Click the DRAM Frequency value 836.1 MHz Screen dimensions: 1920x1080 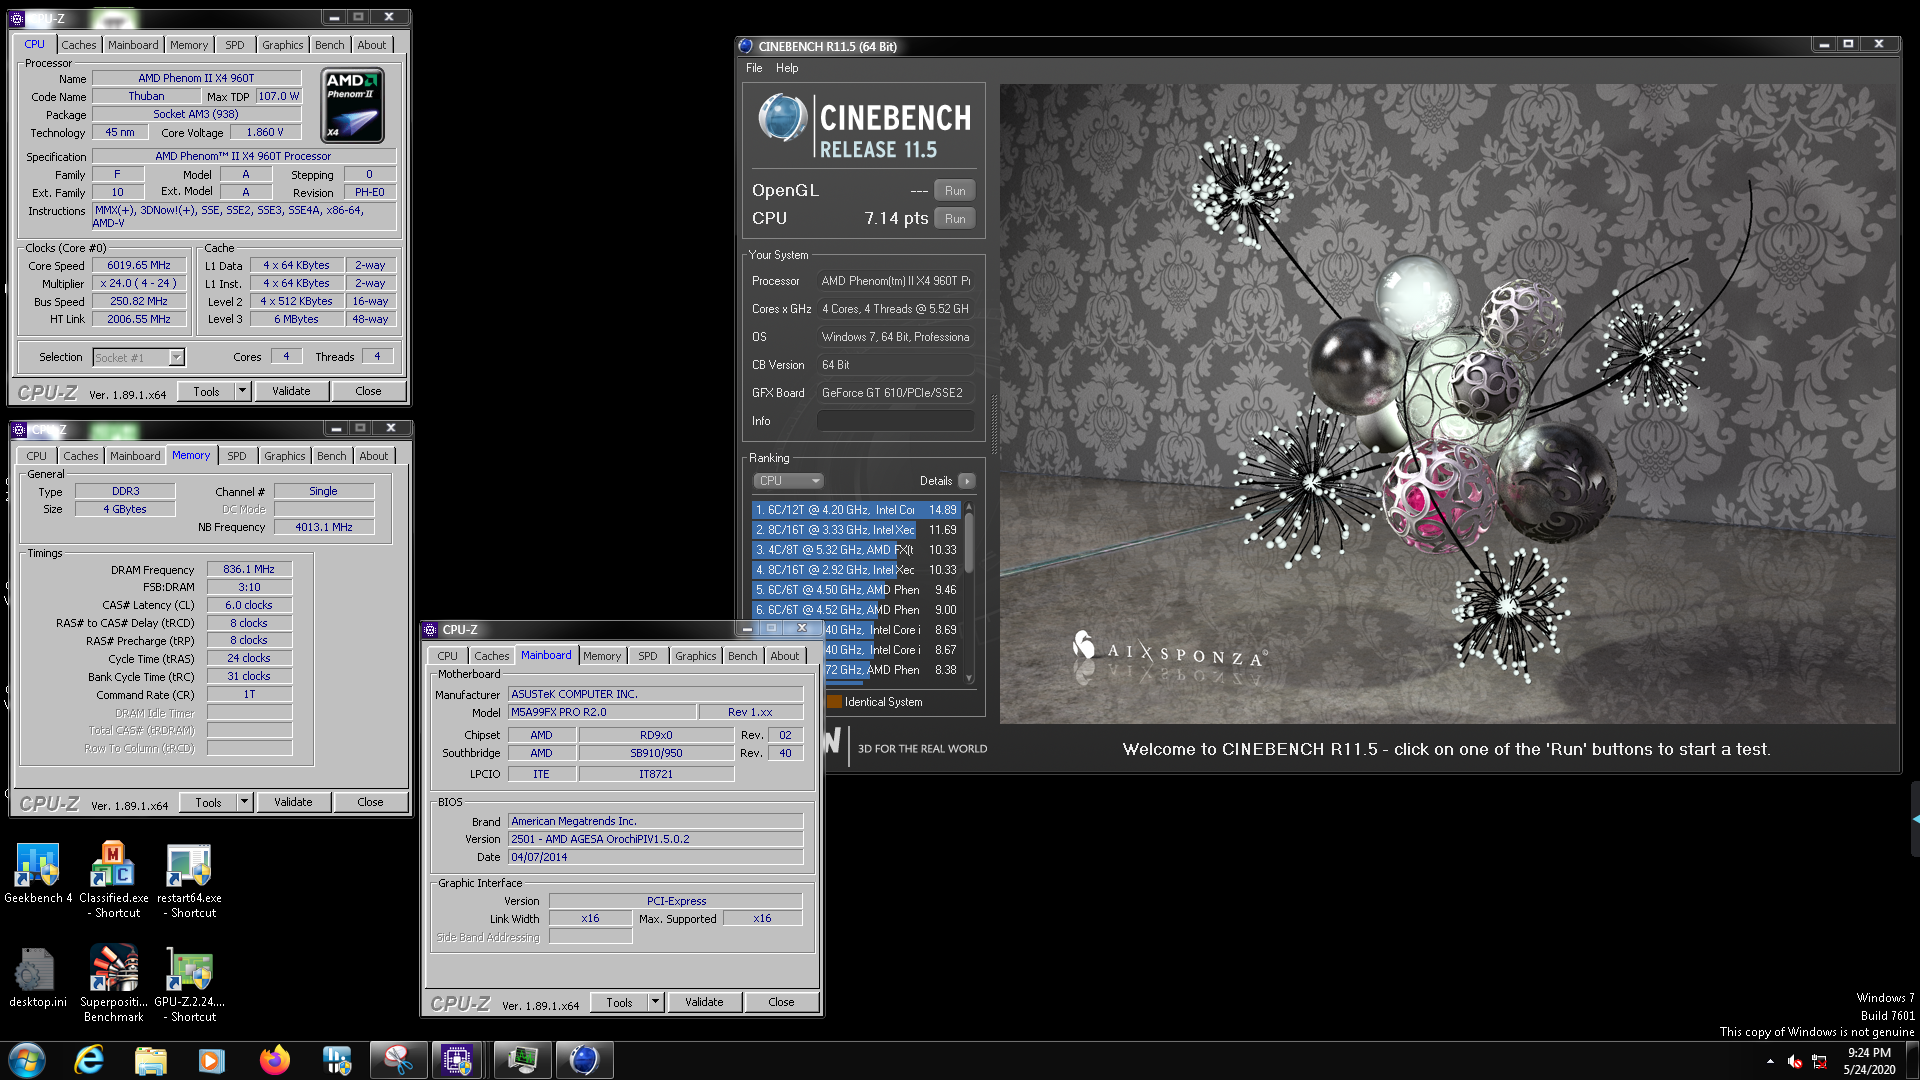point(249,569)
